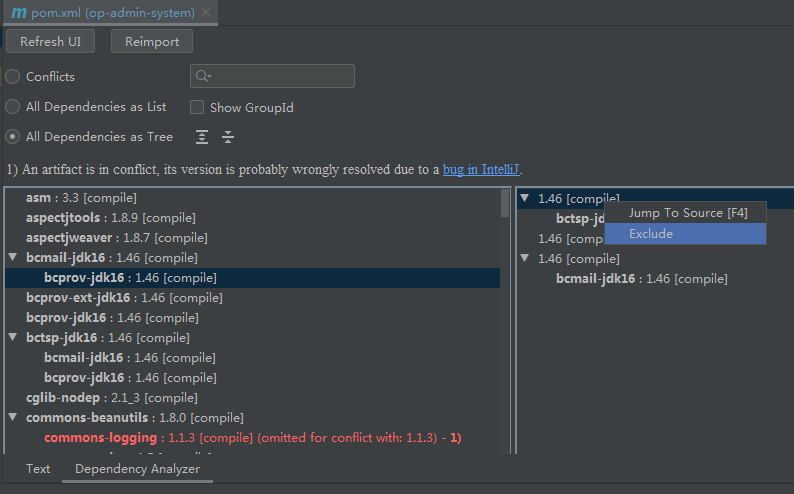
Task: Select commons-beanutils : 1.8.0 [compile] row
Action: 252,418
